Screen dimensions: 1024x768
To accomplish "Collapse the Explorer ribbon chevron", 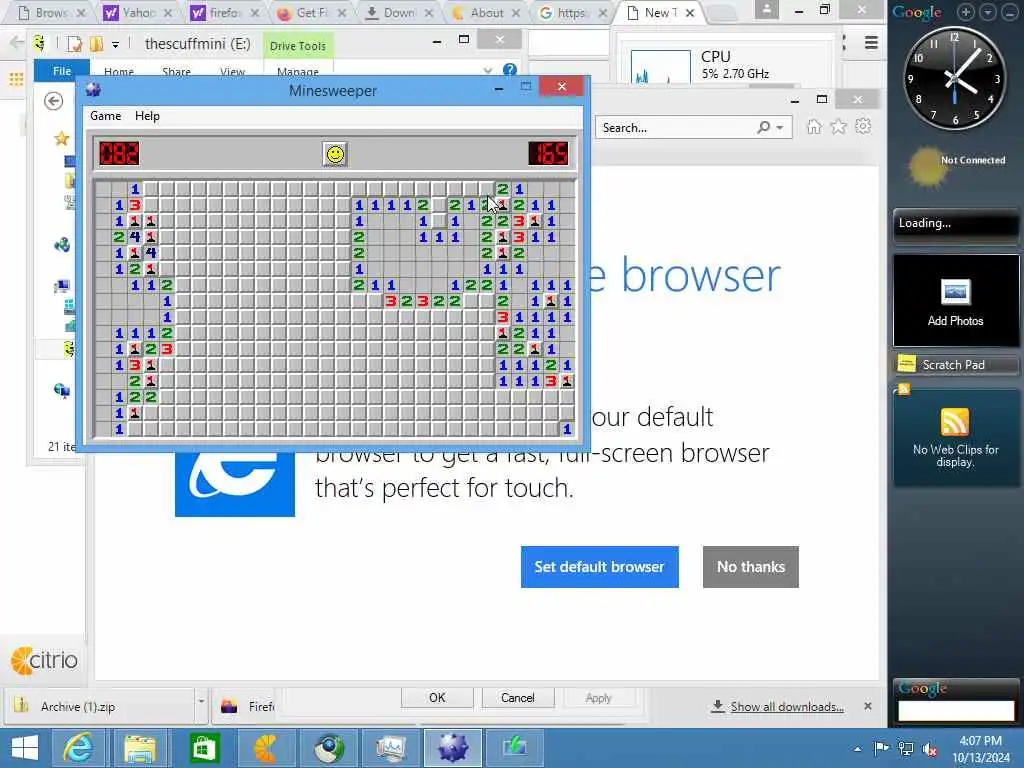I will tap(488, 70).
